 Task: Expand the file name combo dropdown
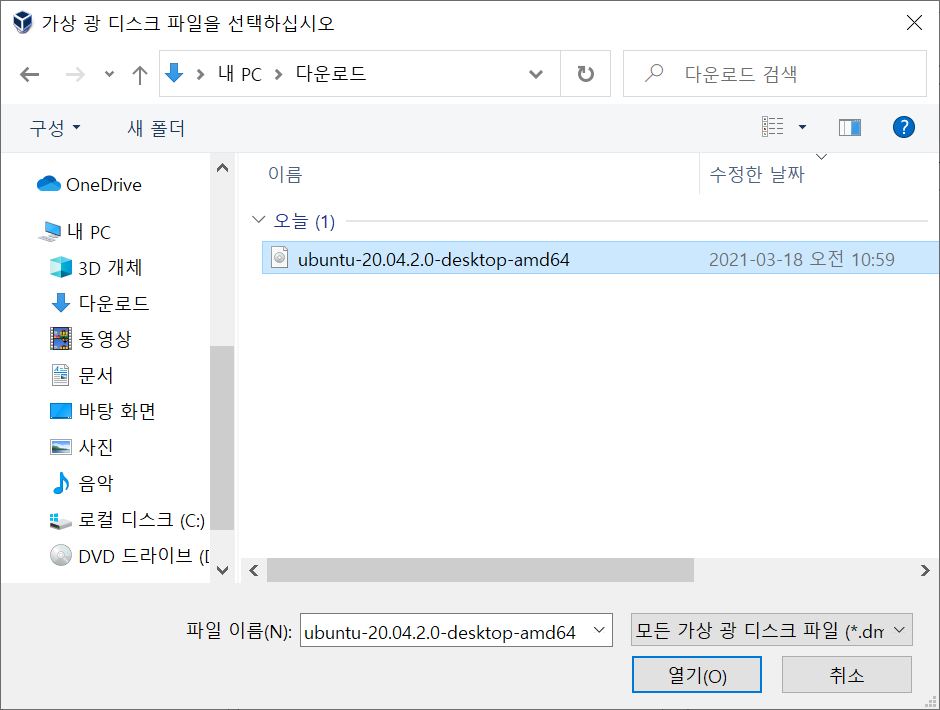point(599,630)
